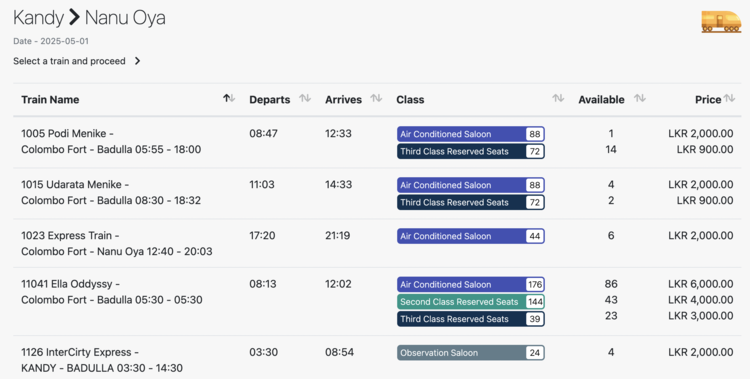Click departure time 11:03

point(262,185)
